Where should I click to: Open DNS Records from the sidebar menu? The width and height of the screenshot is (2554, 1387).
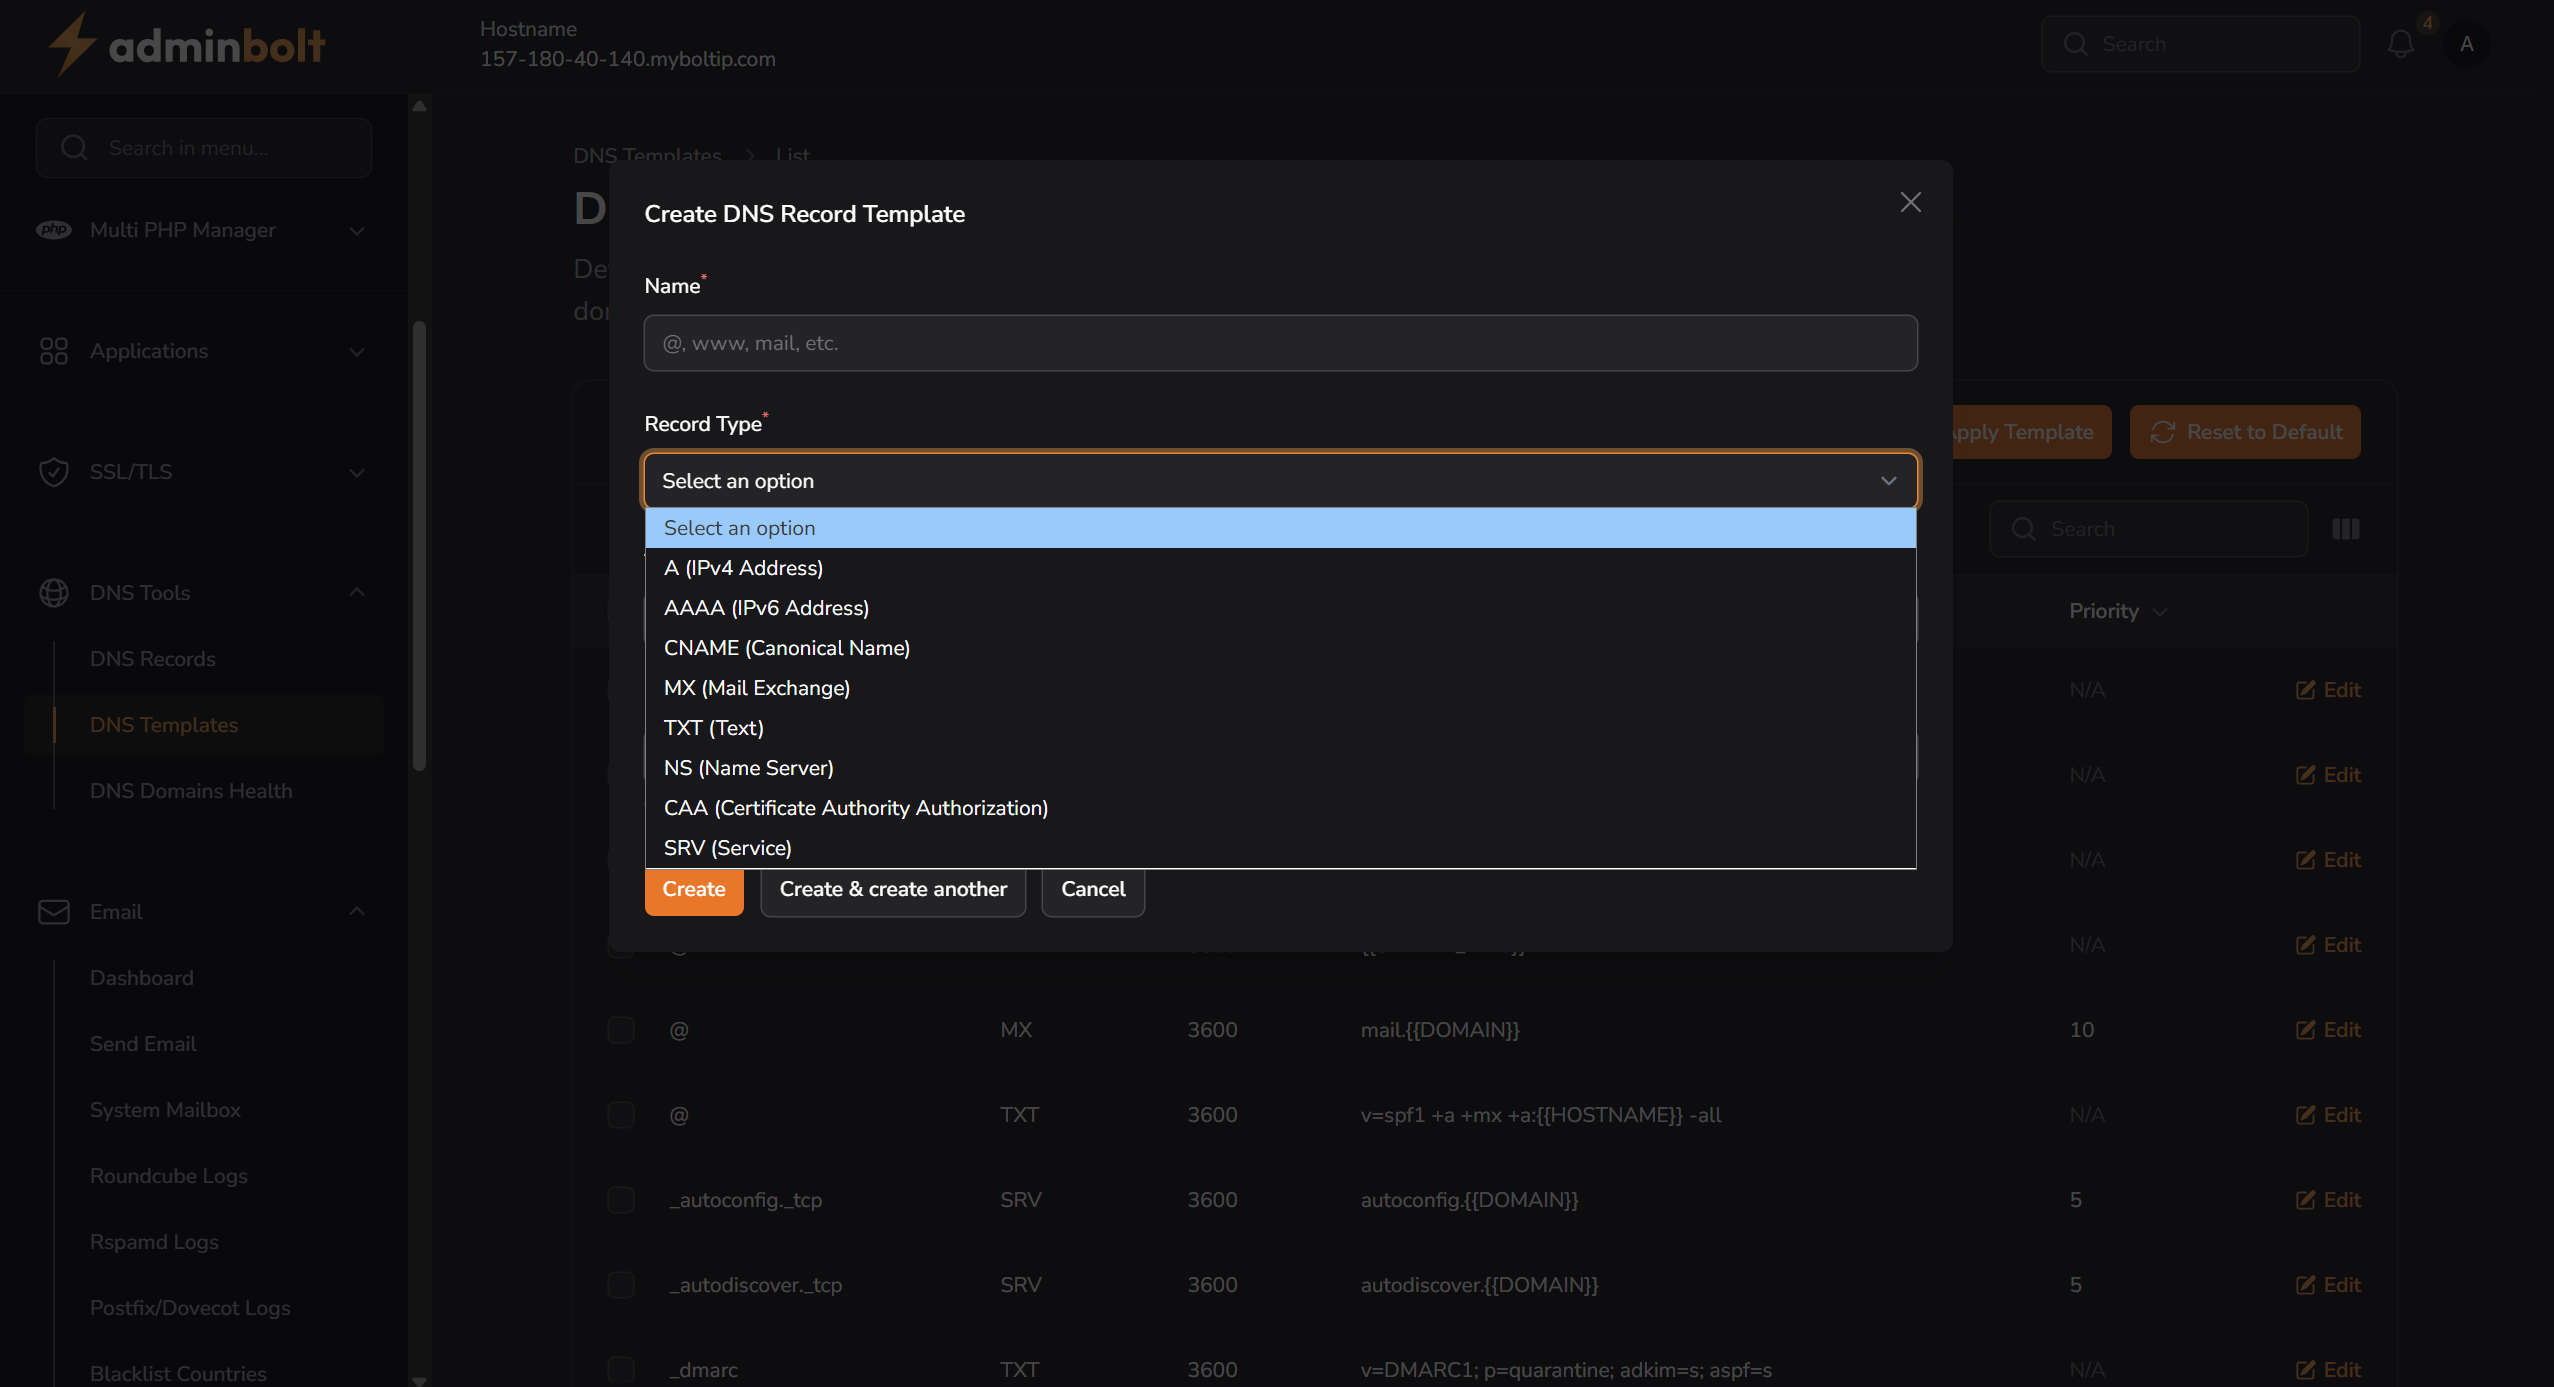(x=152, y=658)
